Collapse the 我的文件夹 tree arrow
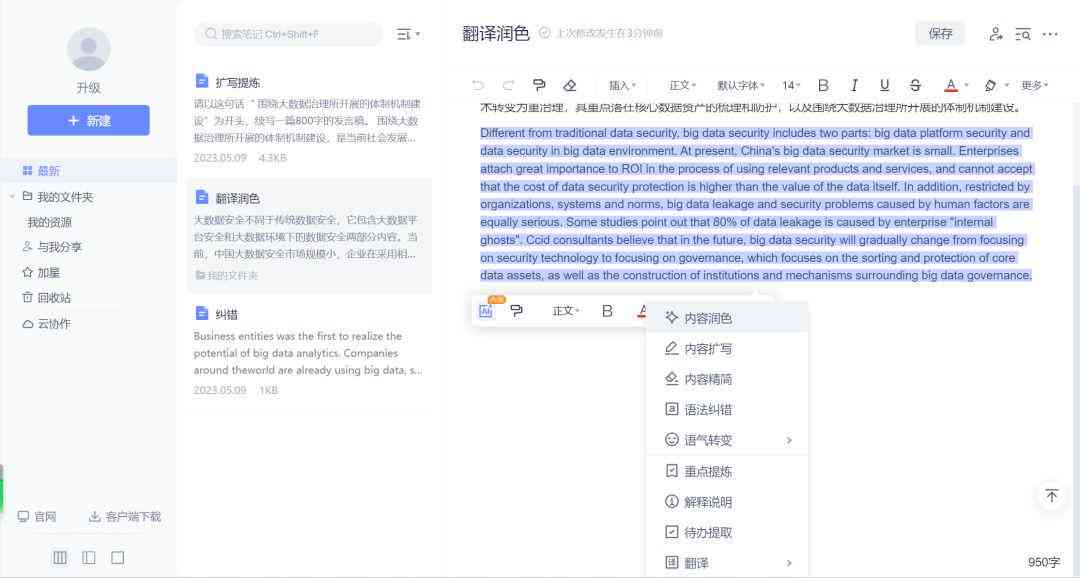The image size is (1080, 578). (x=12, y=197)
